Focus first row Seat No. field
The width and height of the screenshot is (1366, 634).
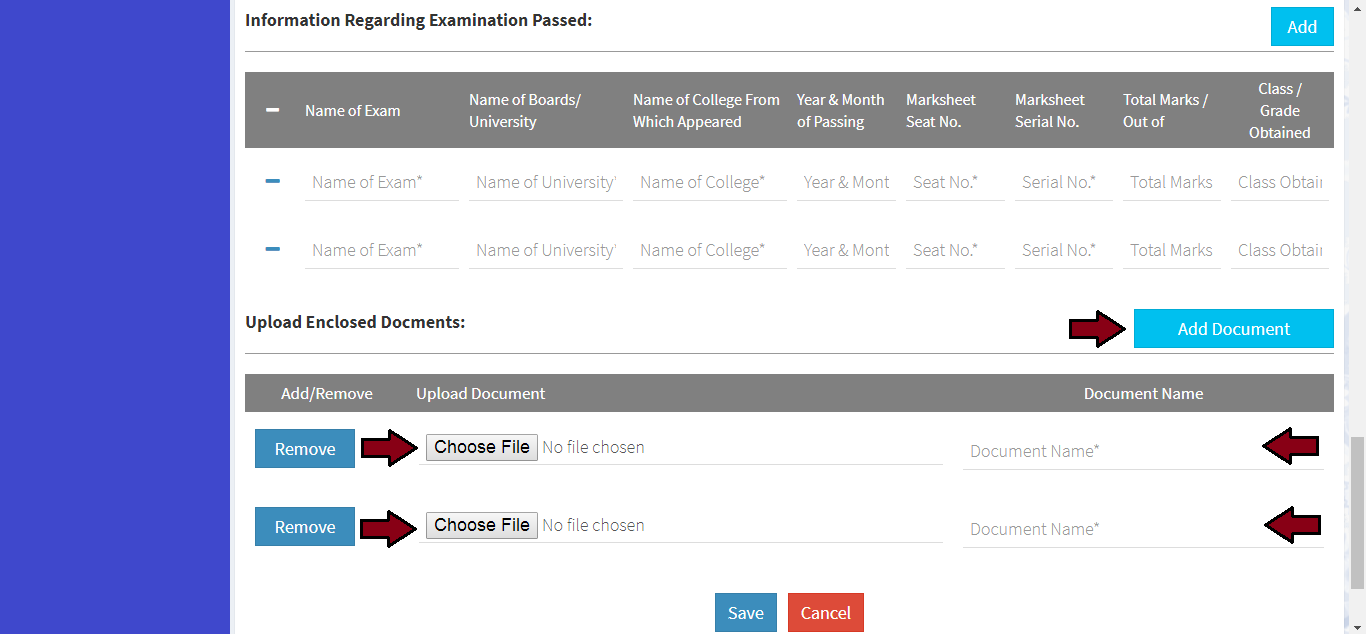[x=954, y=182]
